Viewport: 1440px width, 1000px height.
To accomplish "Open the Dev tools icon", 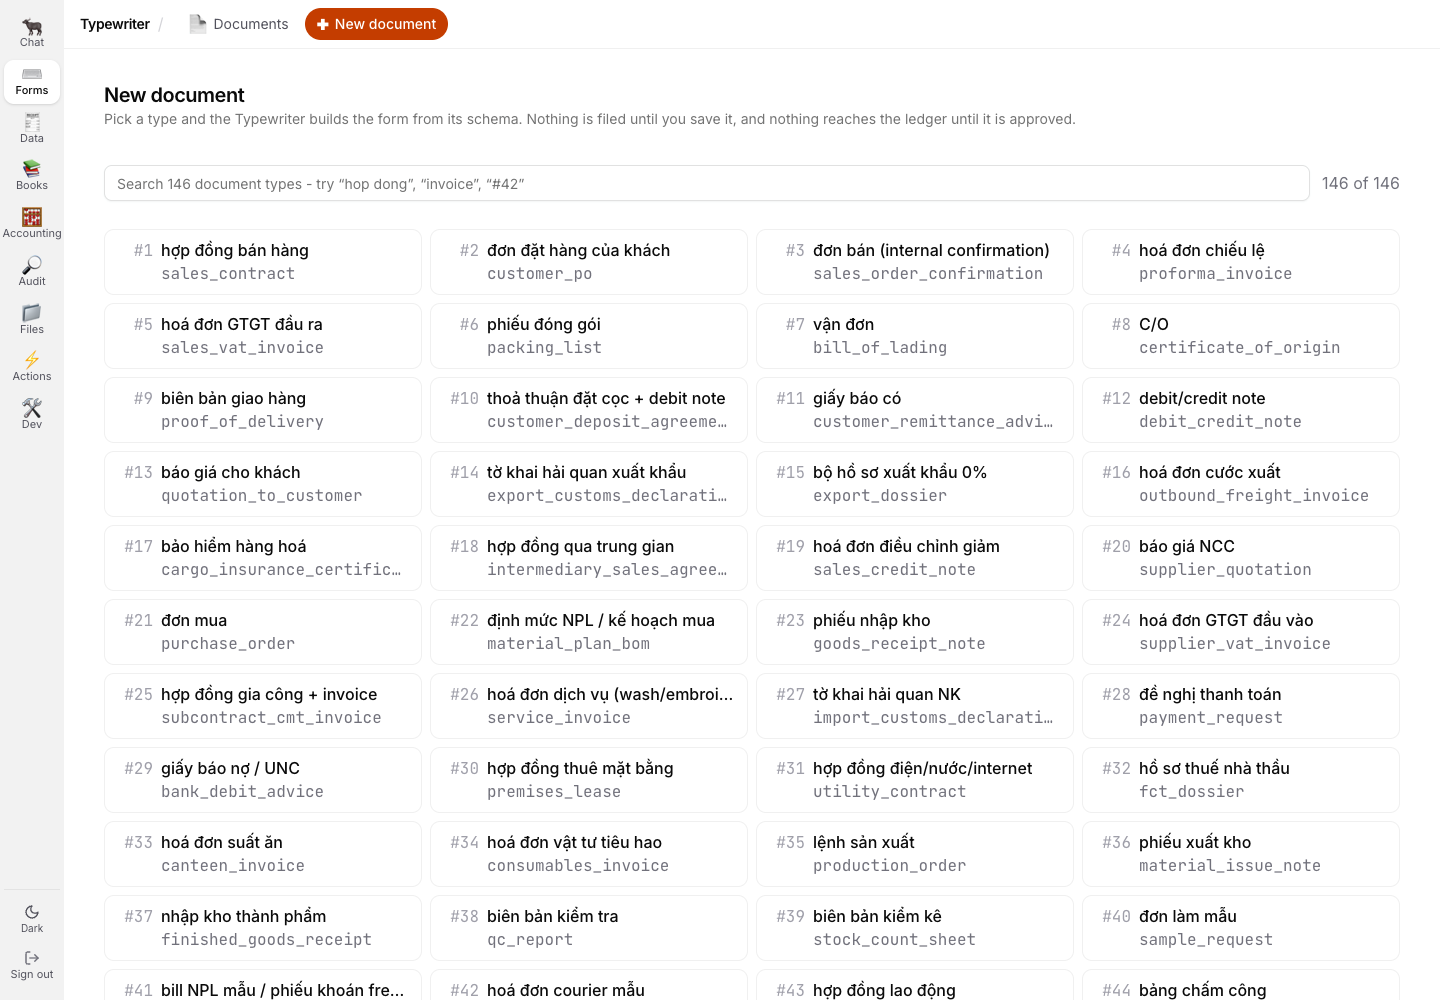I will coord(32,415).
